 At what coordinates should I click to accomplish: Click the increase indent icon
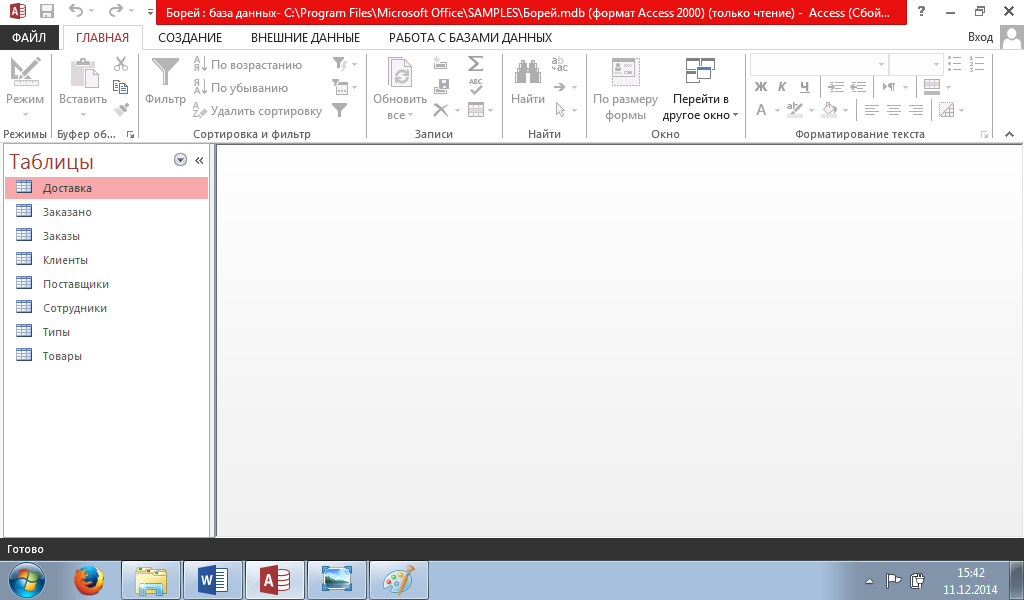click(x=836, y=87)
